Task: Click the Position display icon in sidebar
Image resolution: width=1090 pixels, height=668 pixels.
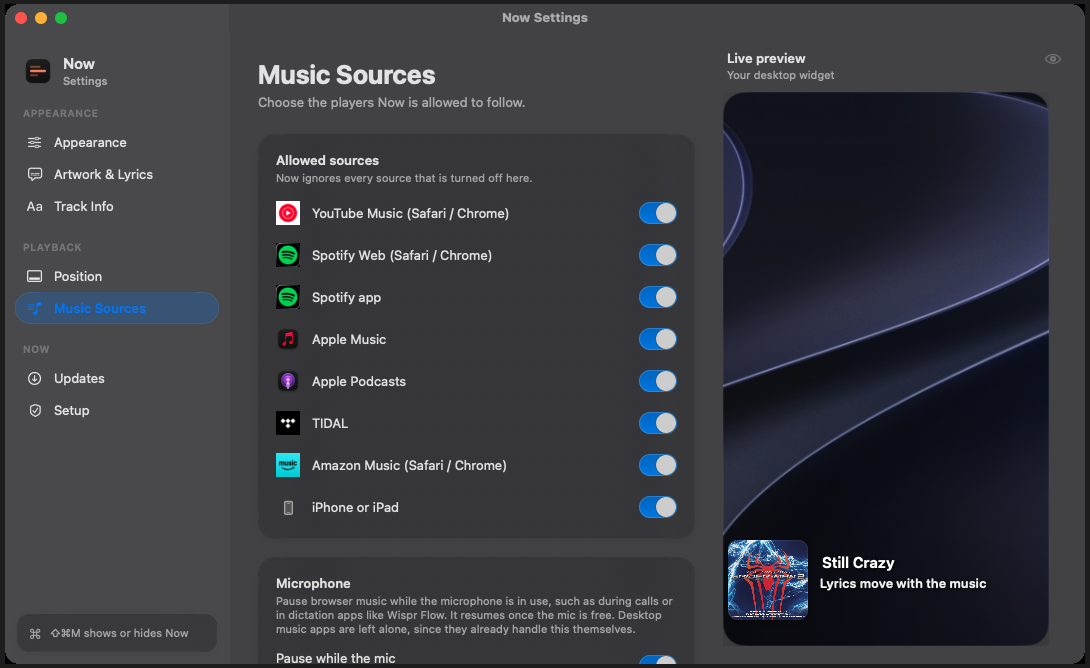Action: pyautogui.click(x=34, y=277)
